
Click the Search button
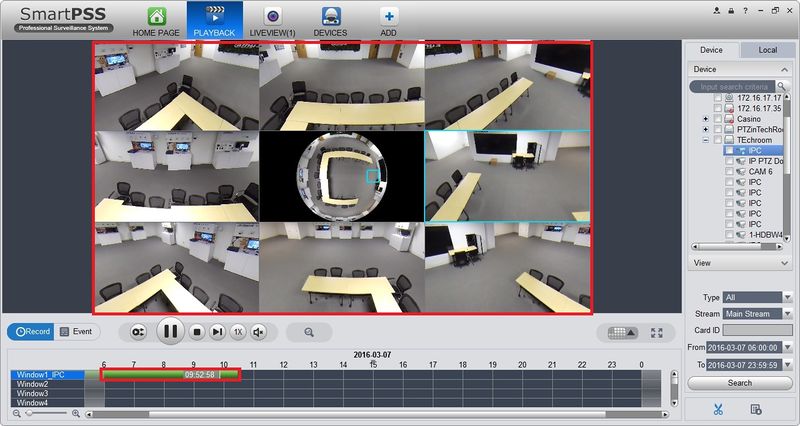tap(740, 383)
